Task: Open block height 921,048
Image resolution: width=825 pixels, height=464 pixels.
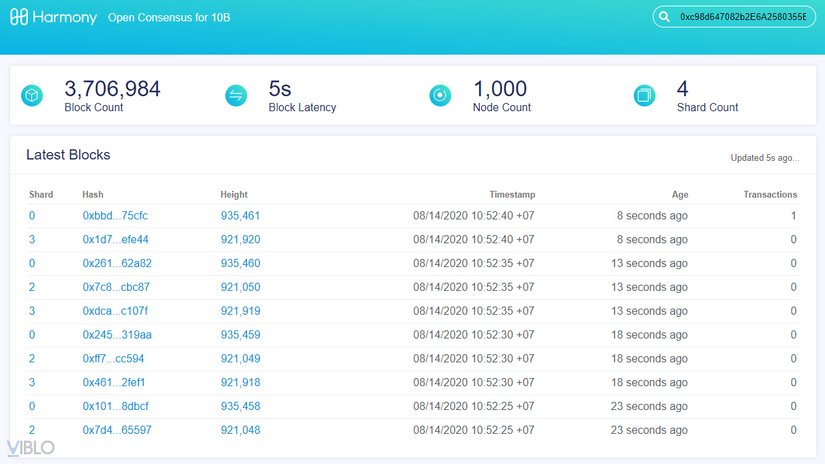Action: pyautogui.click(x=240, y=430)
